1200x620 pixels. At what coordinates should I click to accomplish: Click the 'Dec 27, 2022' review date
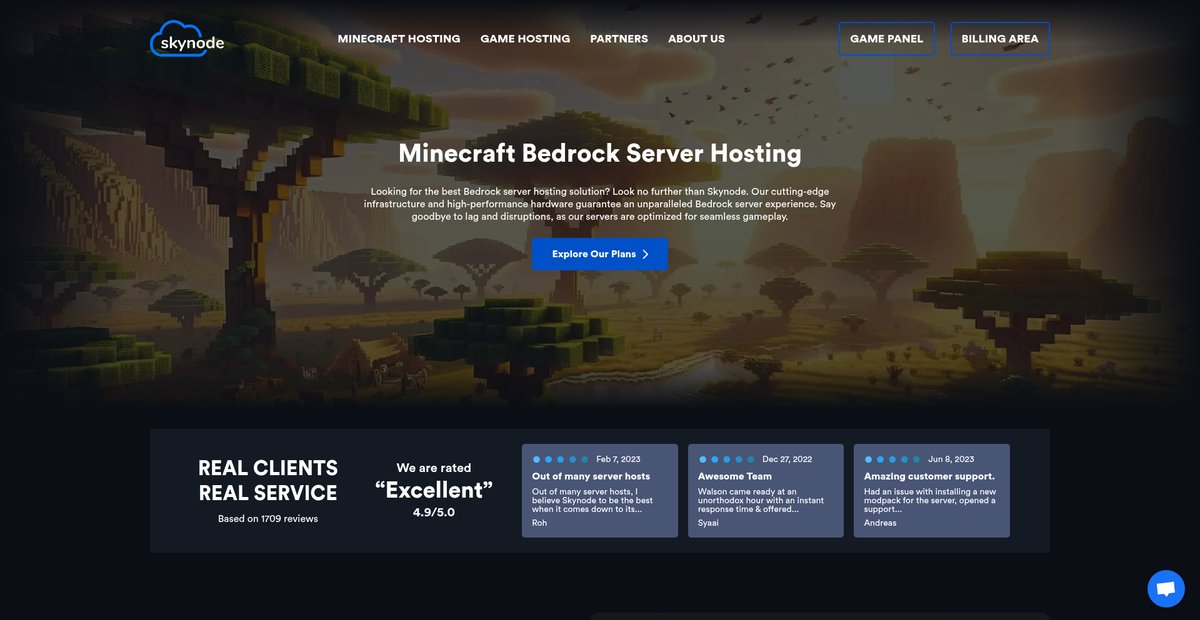(787, 459)
